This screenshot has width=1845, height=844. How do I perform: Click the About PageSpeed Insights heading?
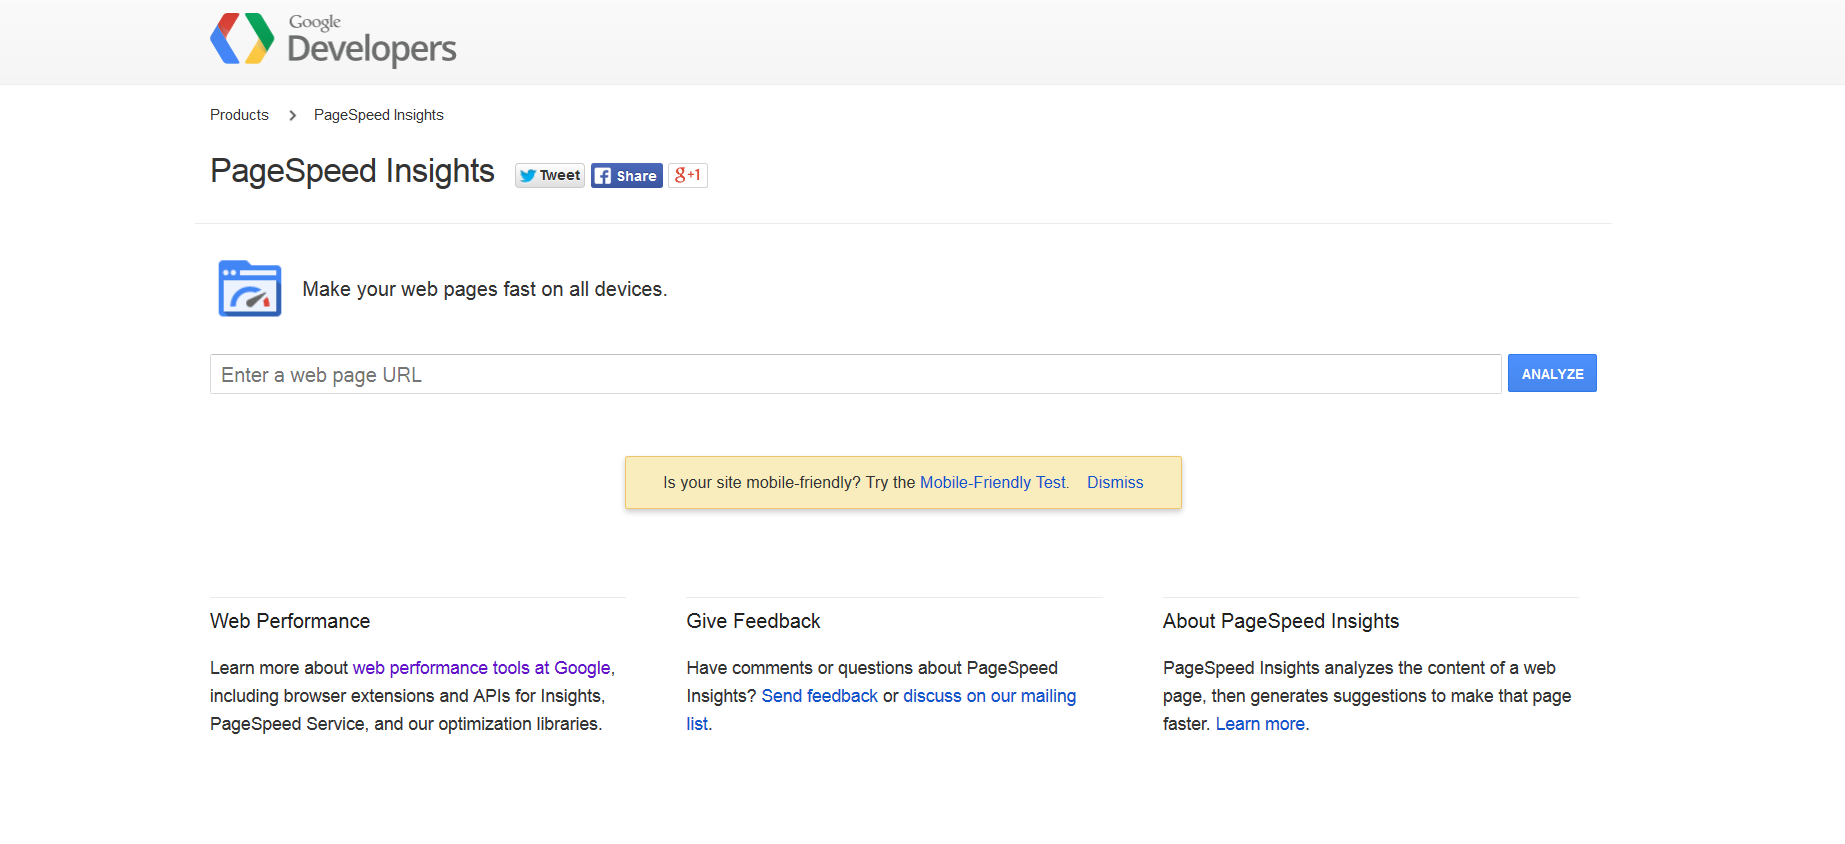(x=1281, y=621)
